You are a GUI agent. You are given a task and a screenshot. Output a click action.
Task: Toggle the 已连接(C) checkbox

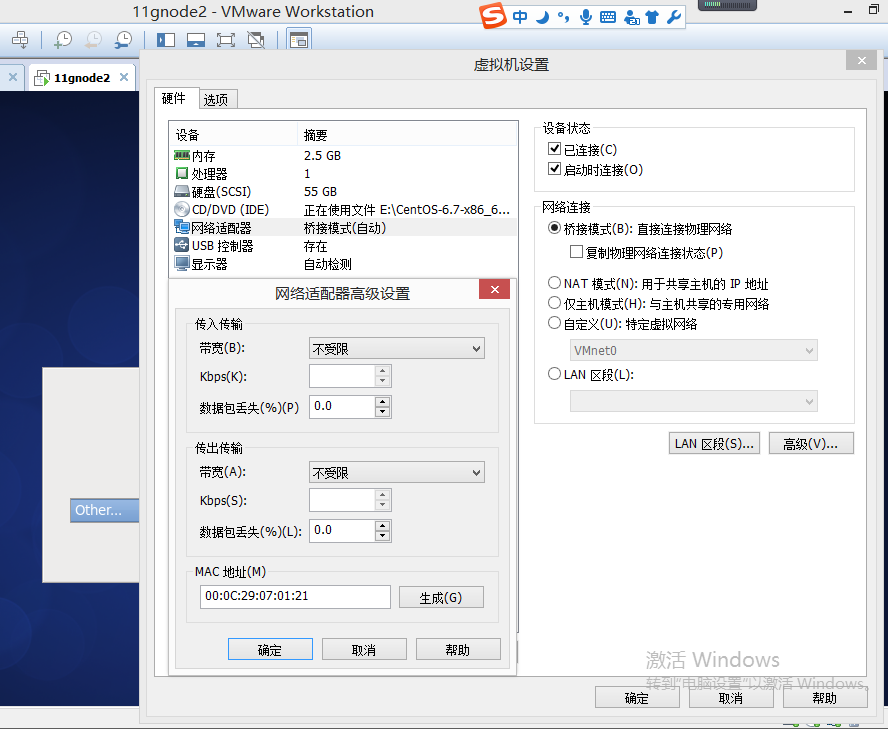pos(554,149)
